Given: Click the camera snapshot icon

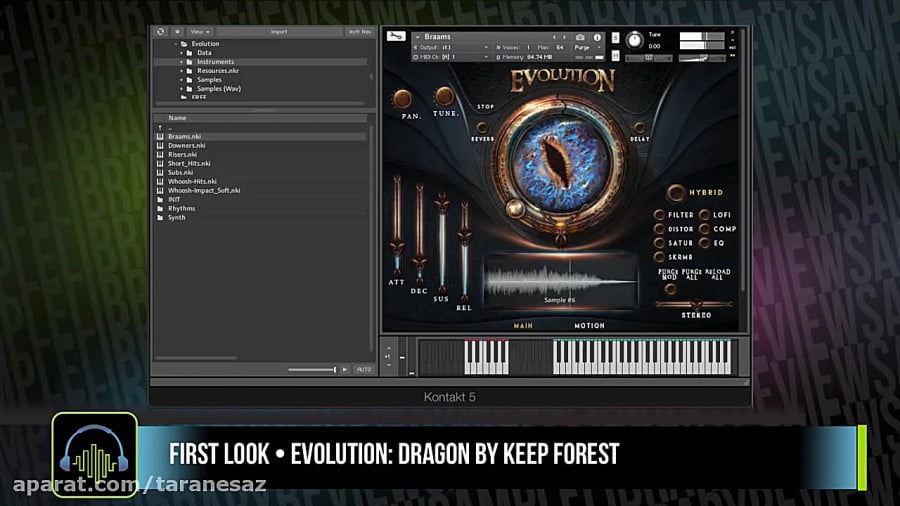Looking at the screenshot, I should click(x=580, y=37).
